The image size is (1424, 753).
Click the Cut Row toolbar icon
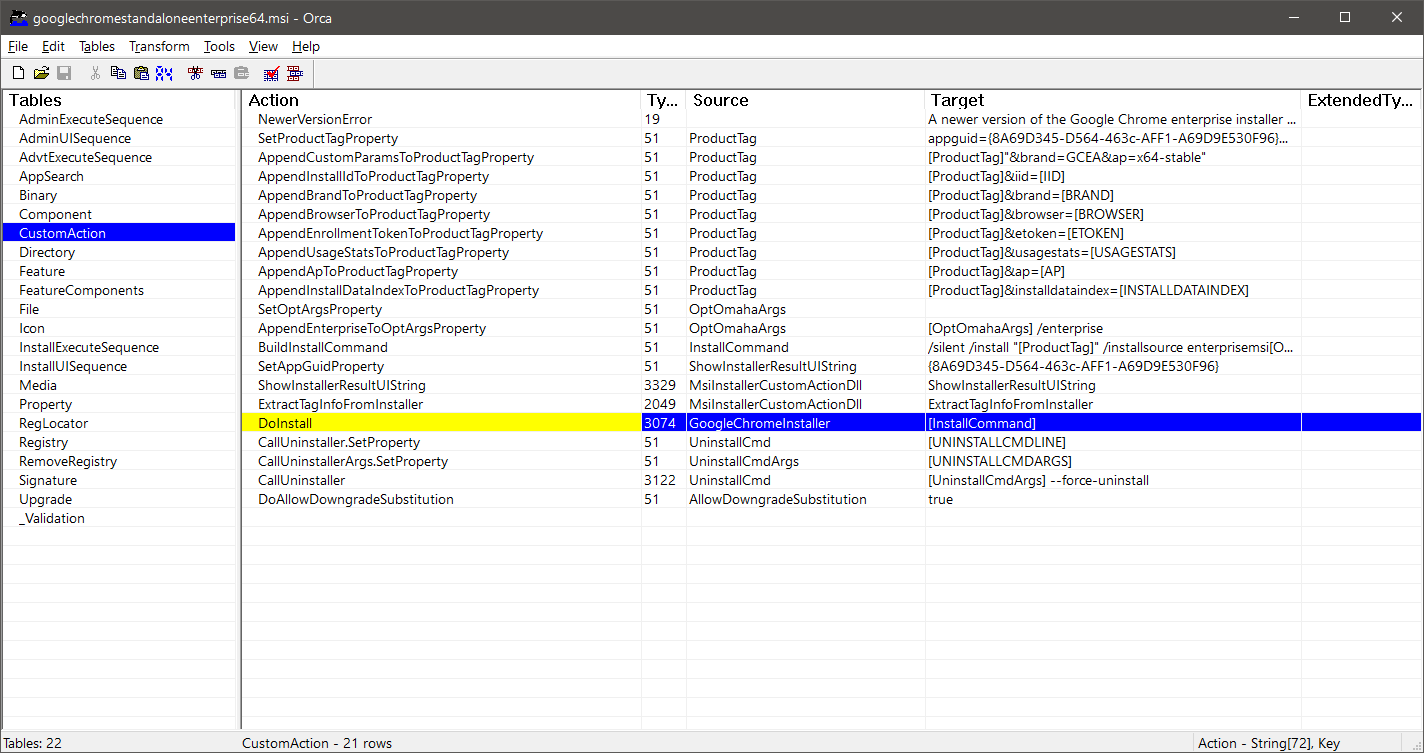[196, 73]
